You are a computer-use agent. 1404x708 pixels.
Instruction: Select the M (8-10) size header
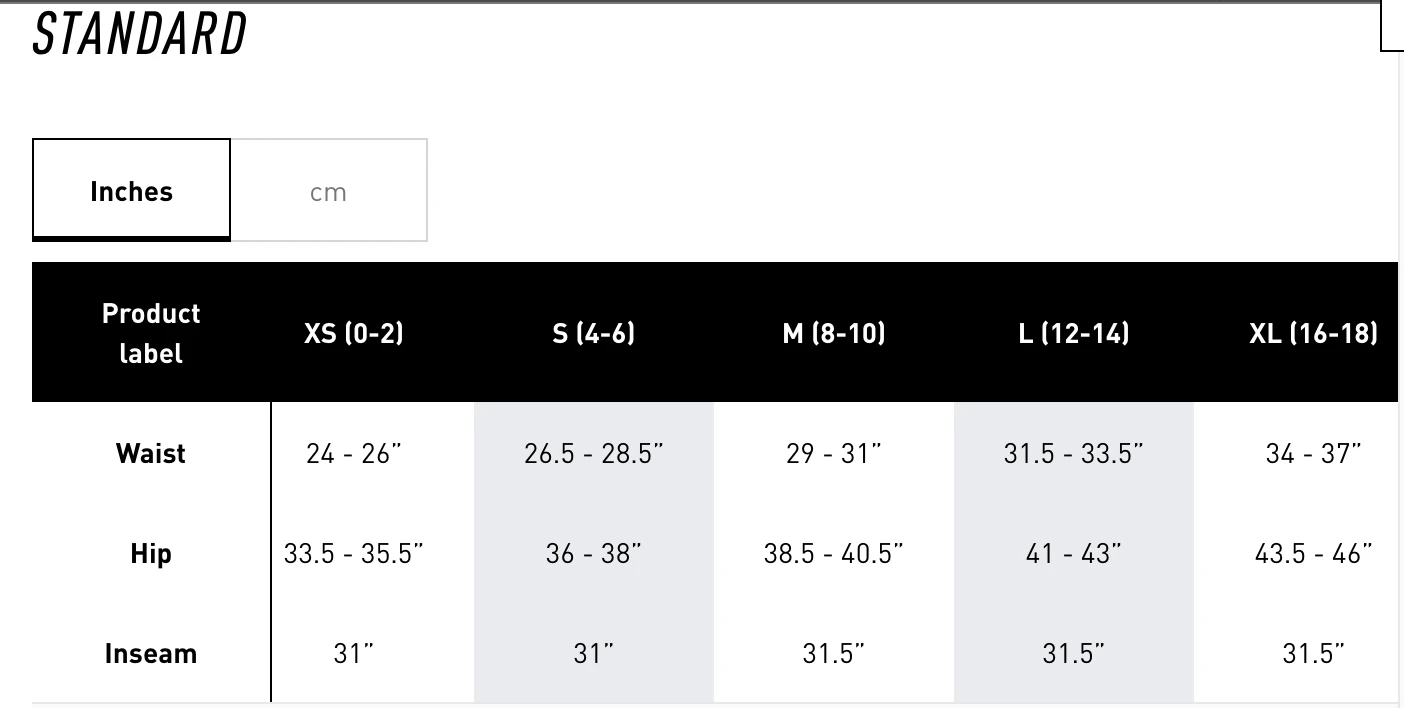tap(833, 333)
